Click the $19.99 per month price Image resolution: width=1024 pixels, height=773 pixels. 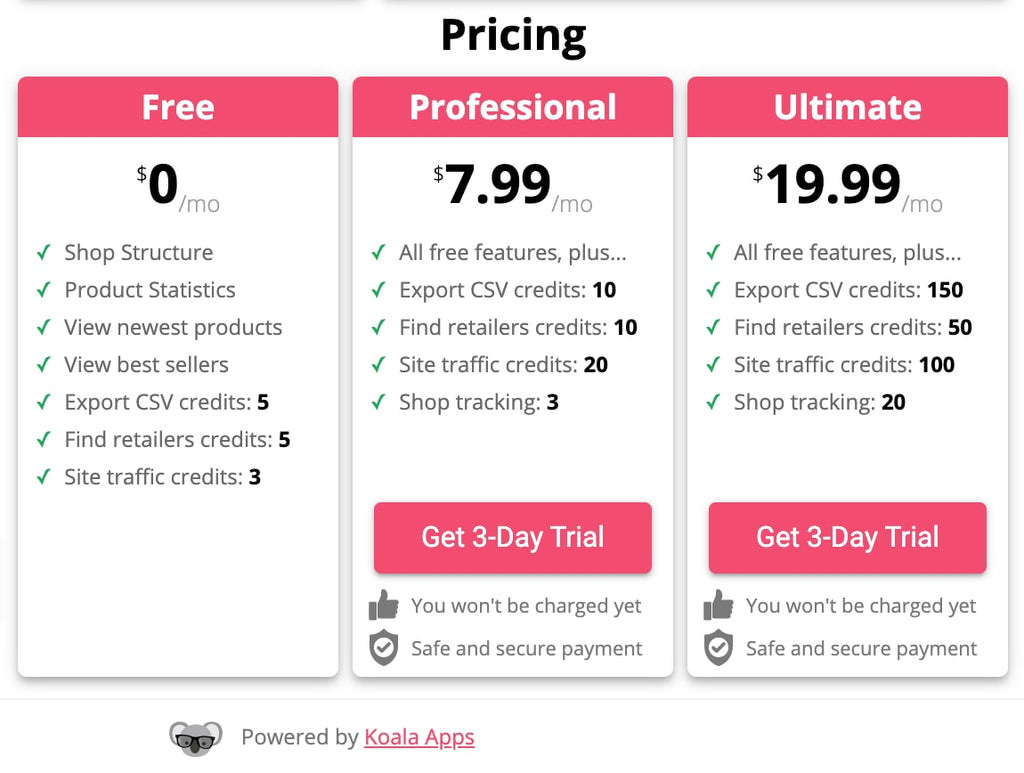848,185
